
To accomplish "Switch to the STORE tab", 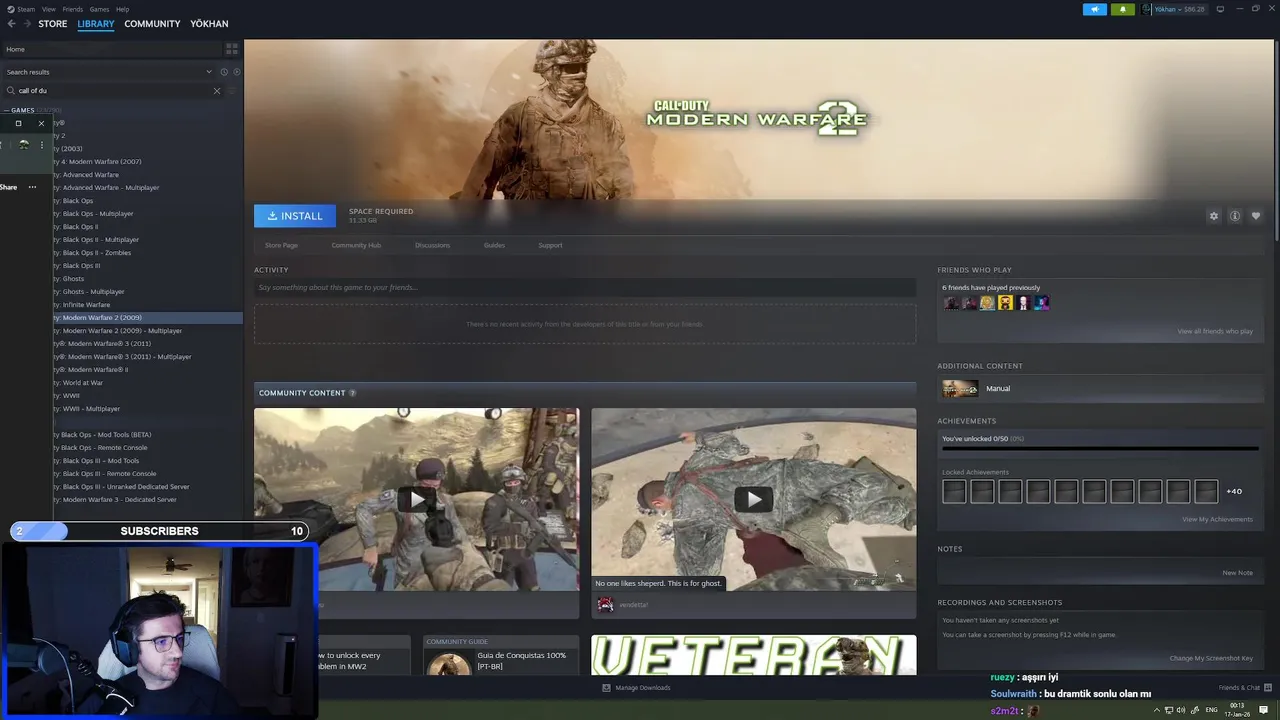I will point(53,24).
